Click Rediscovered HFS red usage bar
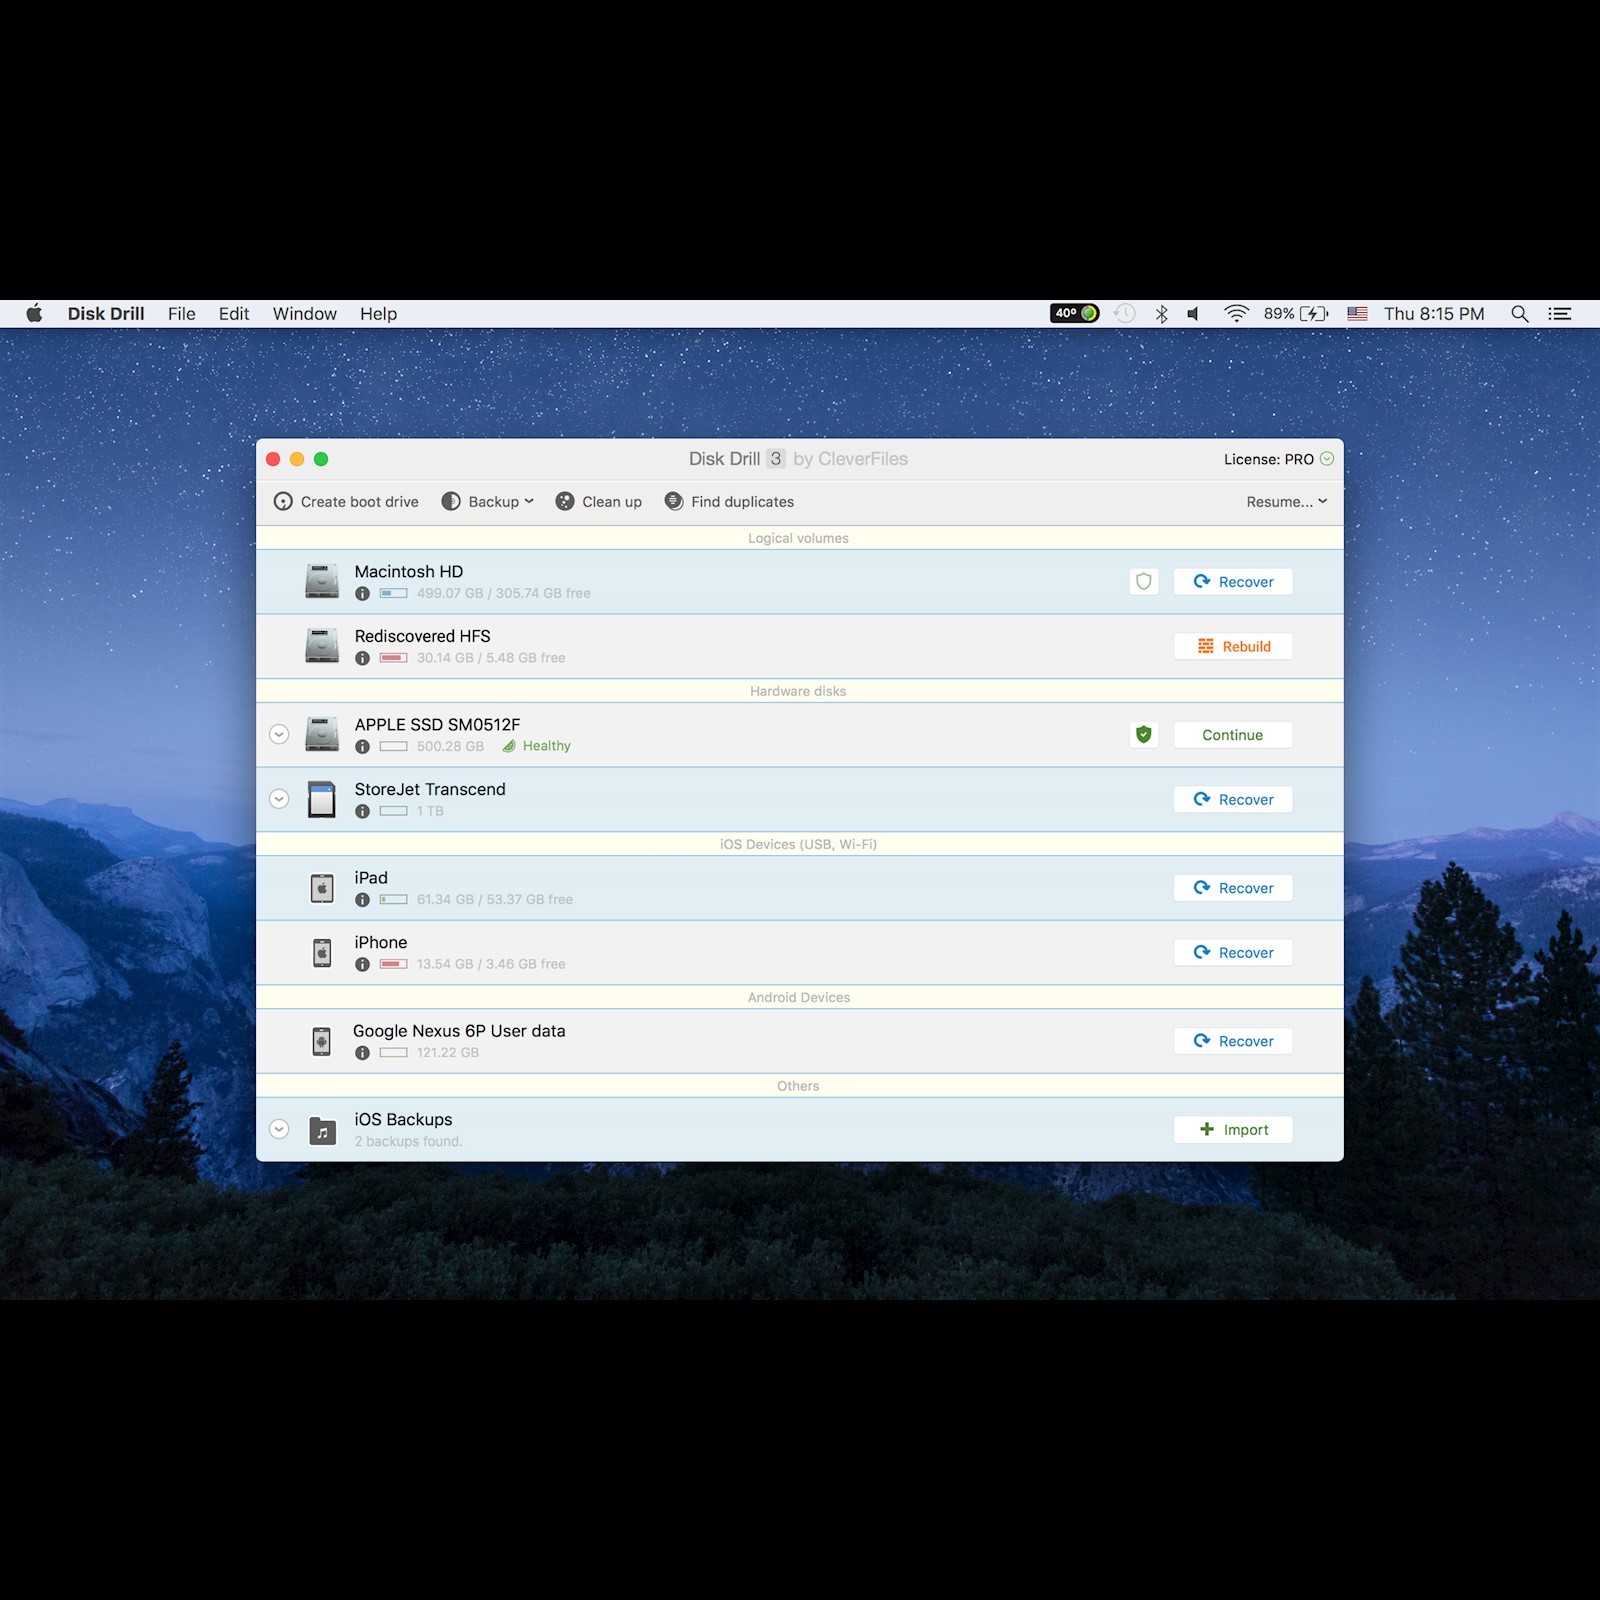Image resolution: width=1600 pixels, height=1600 pixels. tap(393, 658)
